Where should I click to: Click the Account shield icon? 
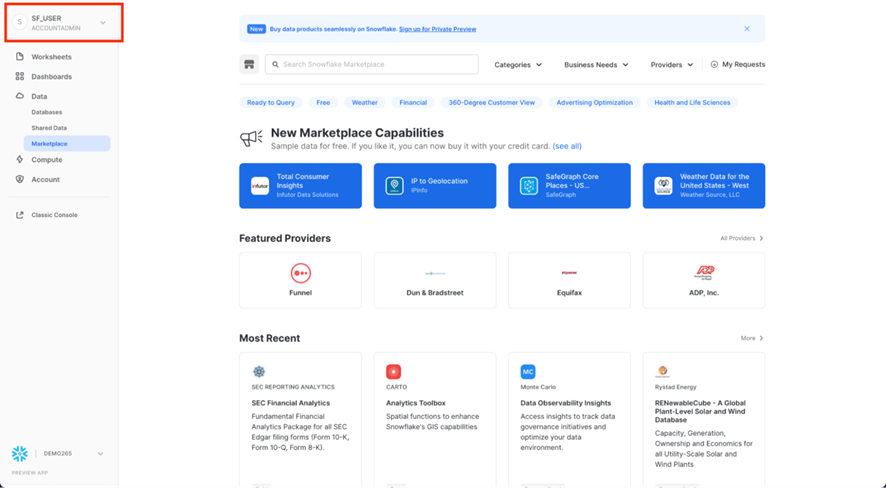click(20, 179)
